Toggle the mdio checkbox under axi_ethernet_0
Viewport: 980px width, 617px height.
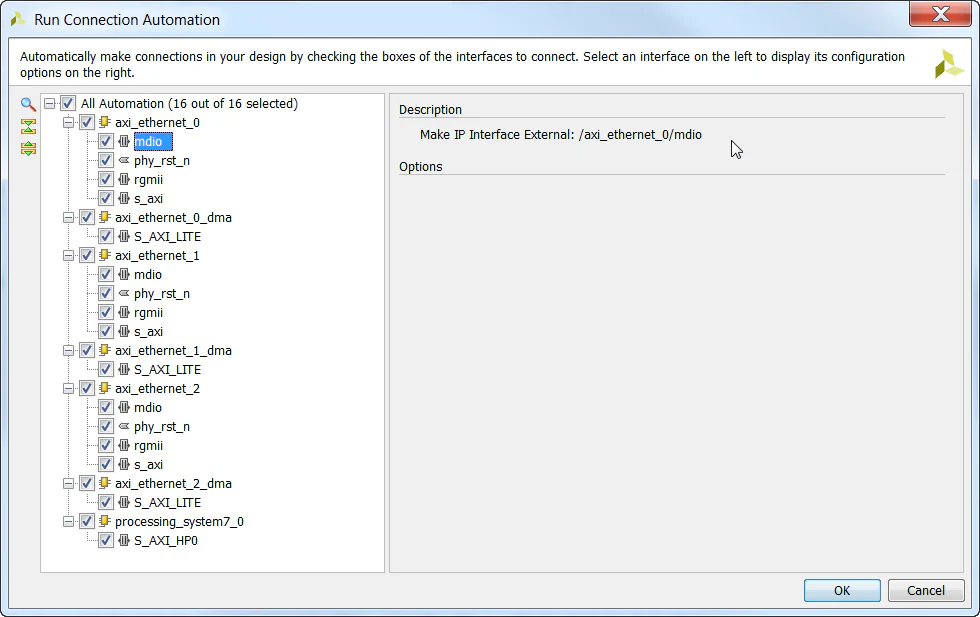(106, 141)
